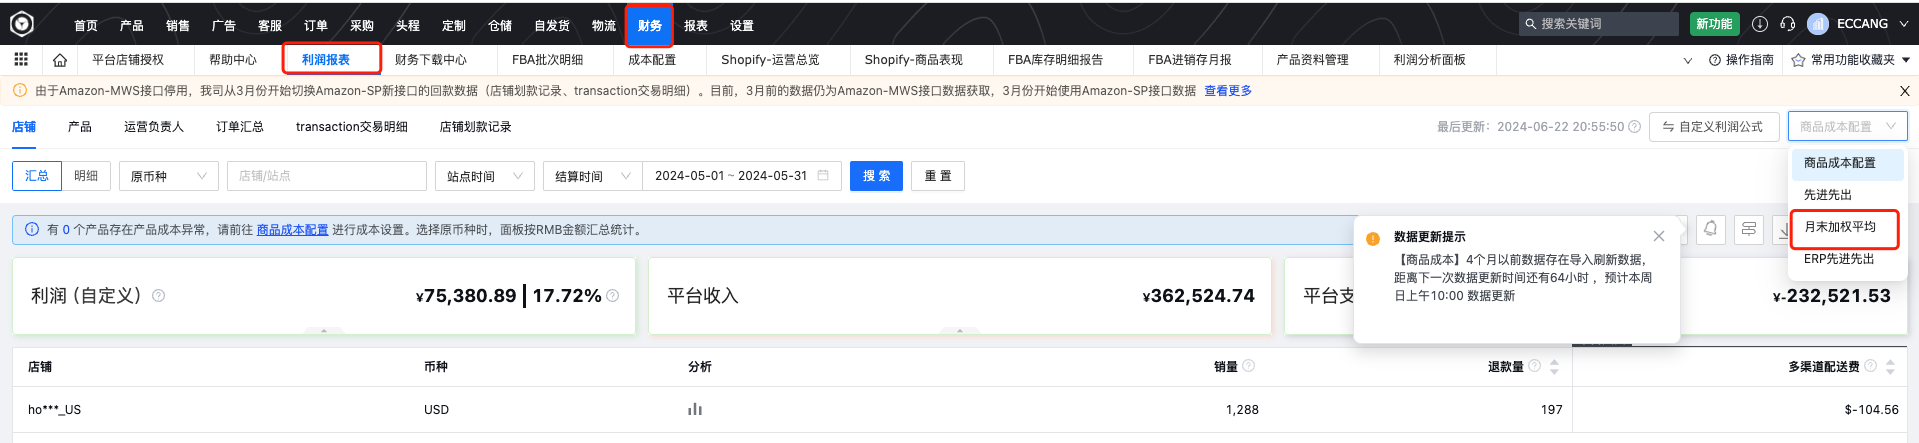Viewport: 1919px width, 443px height.
Task: Open the 操作指南 guide link
Action: (1741, 60)
